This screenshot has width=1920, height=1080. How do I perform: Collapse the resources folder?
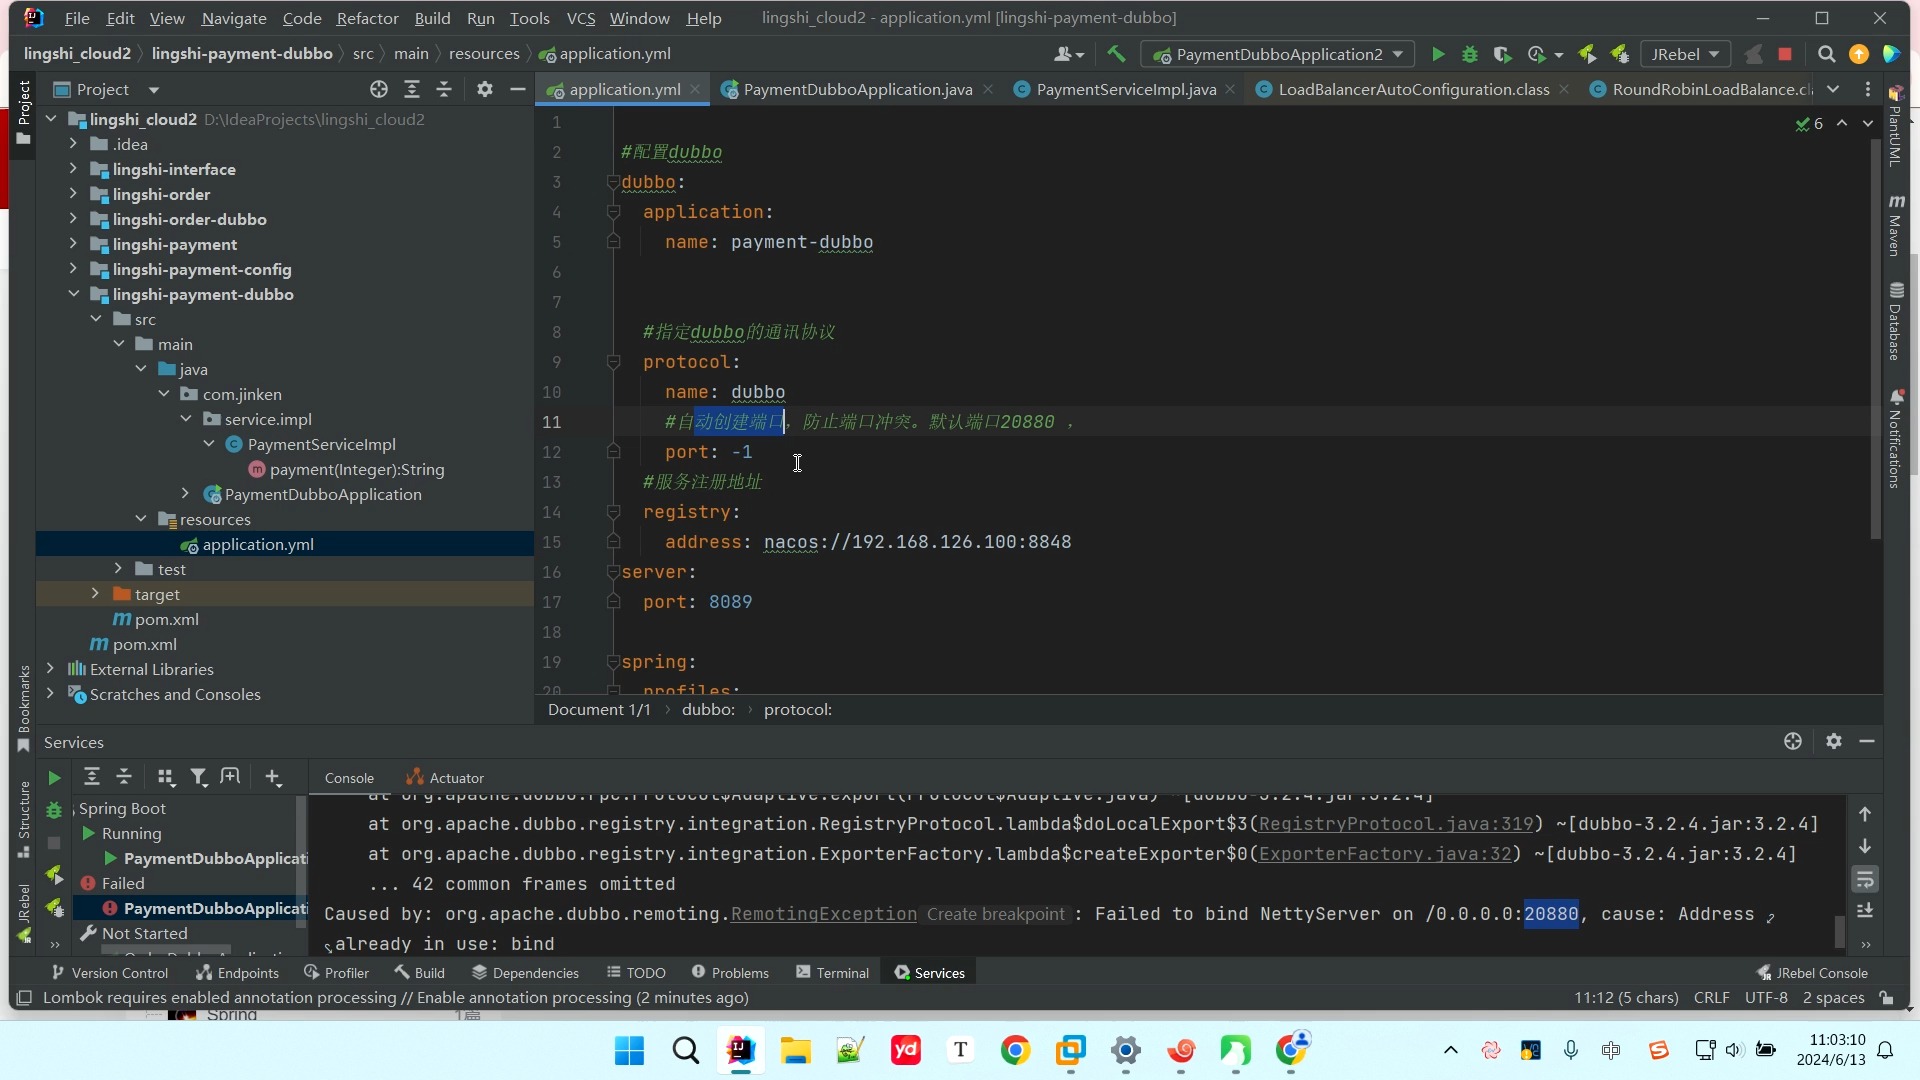[x=141, y=519]
